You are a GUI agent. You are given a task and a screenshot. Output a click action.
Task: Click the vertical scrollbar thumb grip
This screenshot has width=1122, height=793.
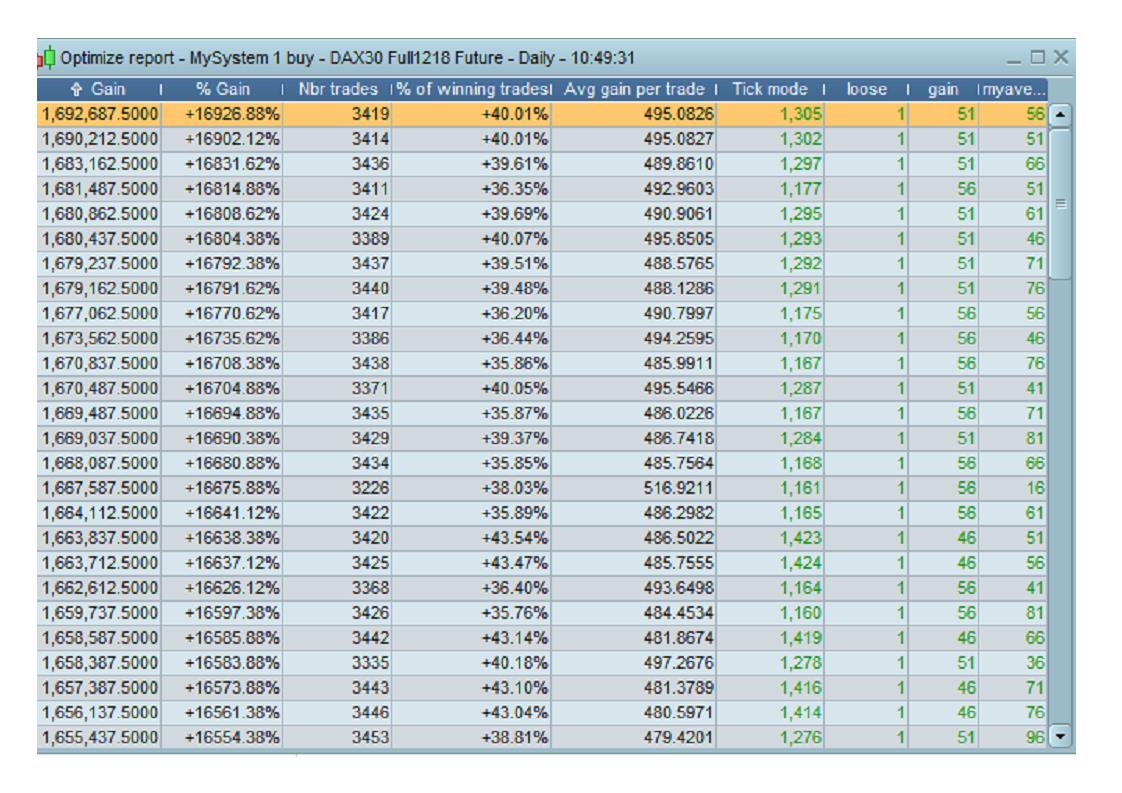(x=1060, y=204)
